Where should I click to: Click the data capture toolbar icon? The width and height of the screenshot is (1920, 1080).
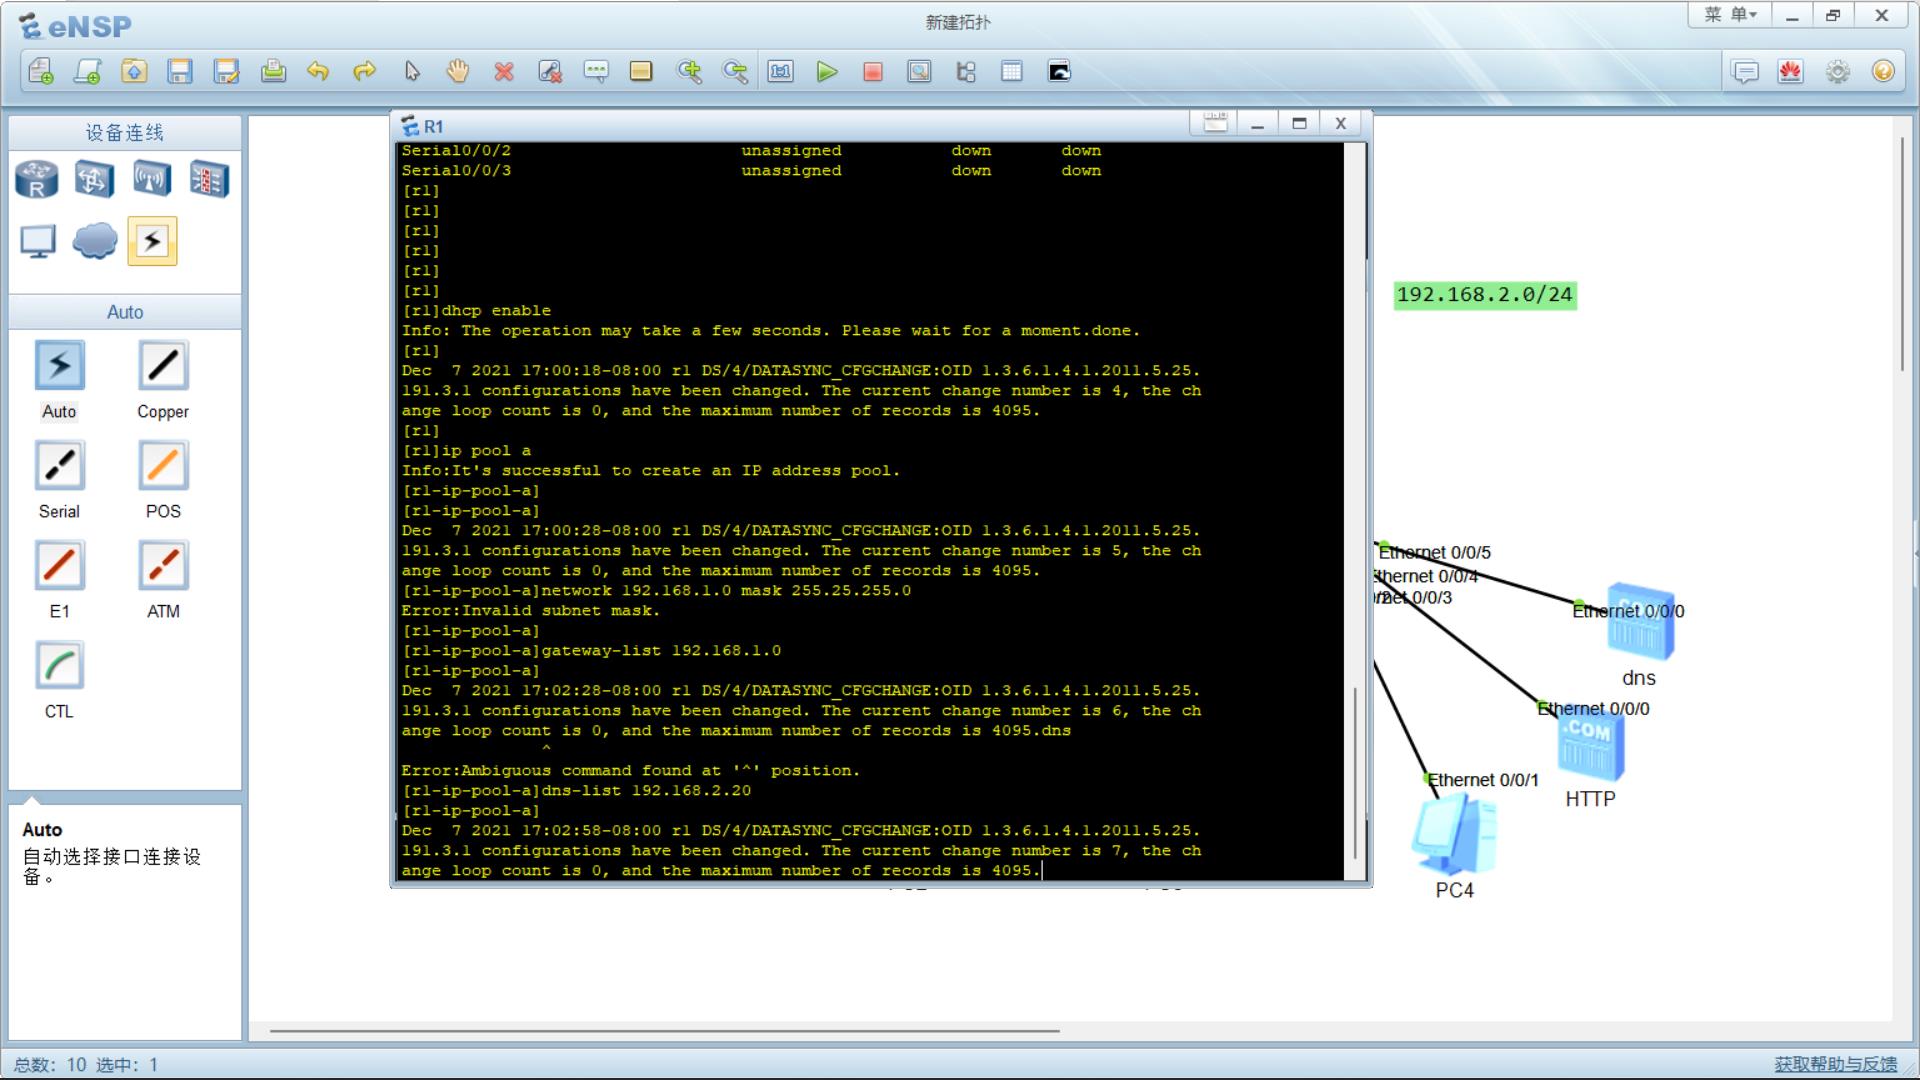point(919,71)
